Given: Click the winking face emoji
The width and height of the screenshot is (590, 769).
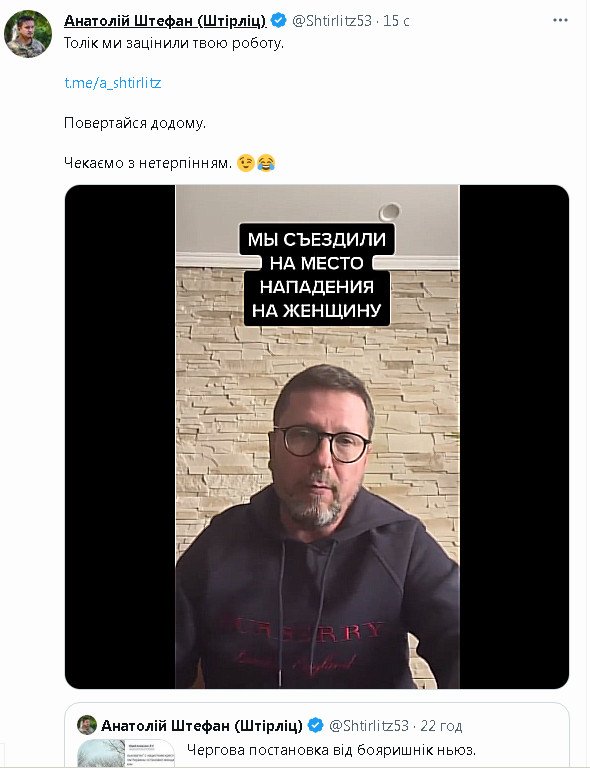Looking at the screenshot, I should [x=245, y=162].
